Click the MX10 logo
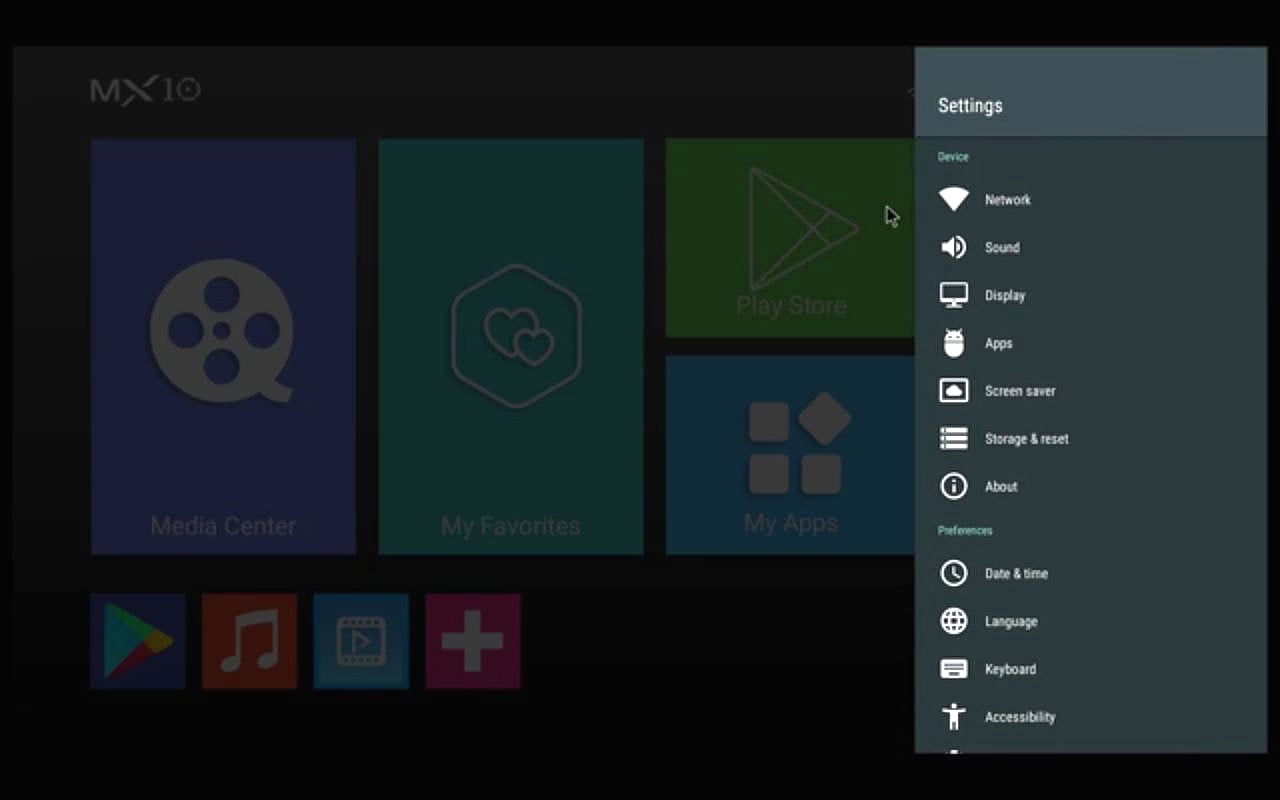Screen dimensions: 1280x800 pyautogui.click(x=146, y=90)
